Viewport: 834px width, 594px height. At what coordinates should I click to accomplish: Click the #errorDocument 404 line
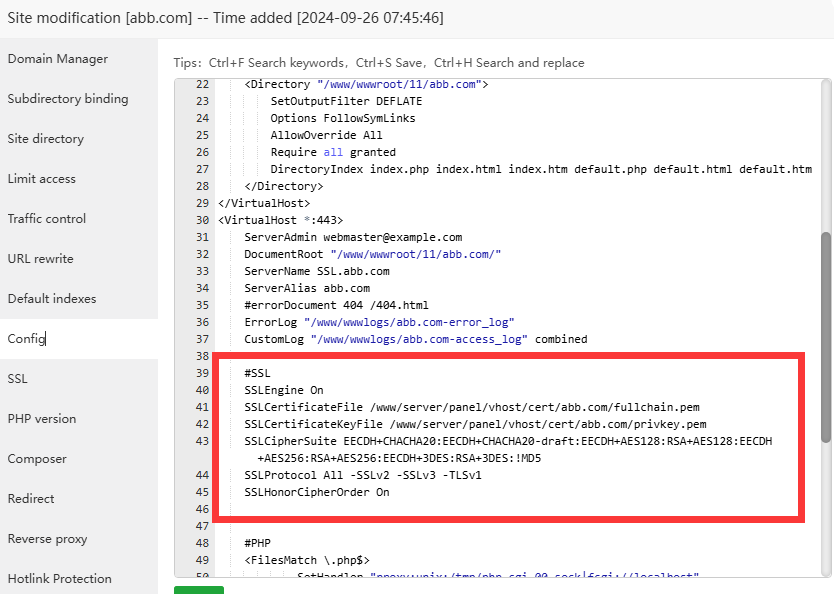point(336,305)
